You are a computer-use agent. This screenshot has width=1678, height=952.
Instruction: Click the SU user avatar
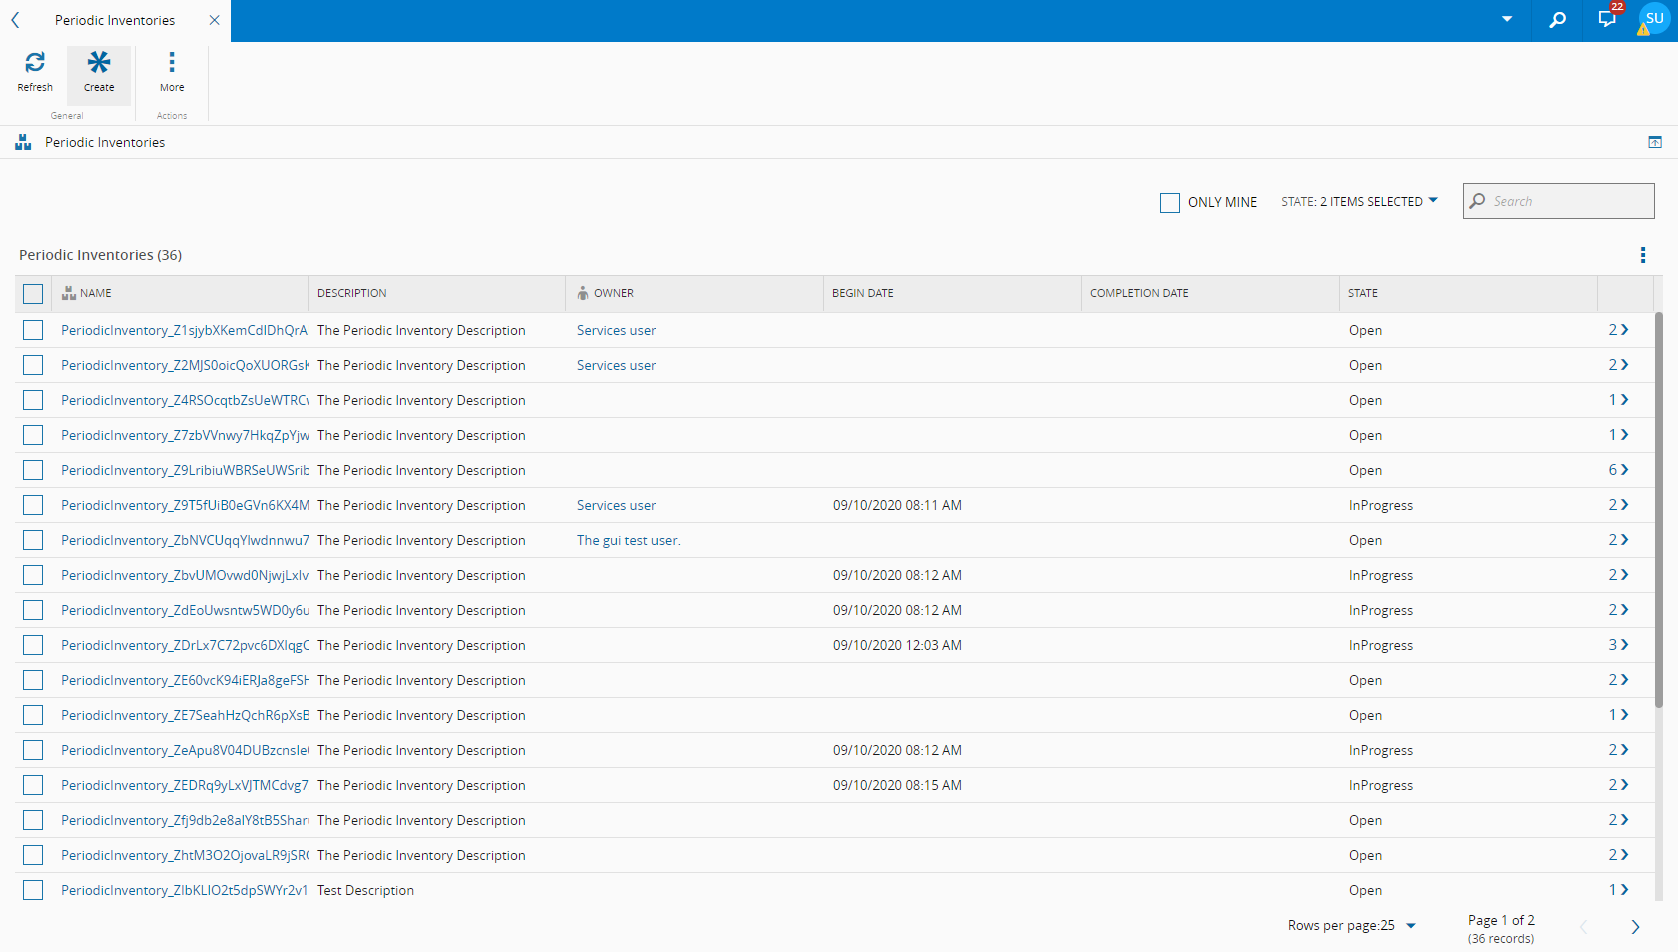[1655, 19]
